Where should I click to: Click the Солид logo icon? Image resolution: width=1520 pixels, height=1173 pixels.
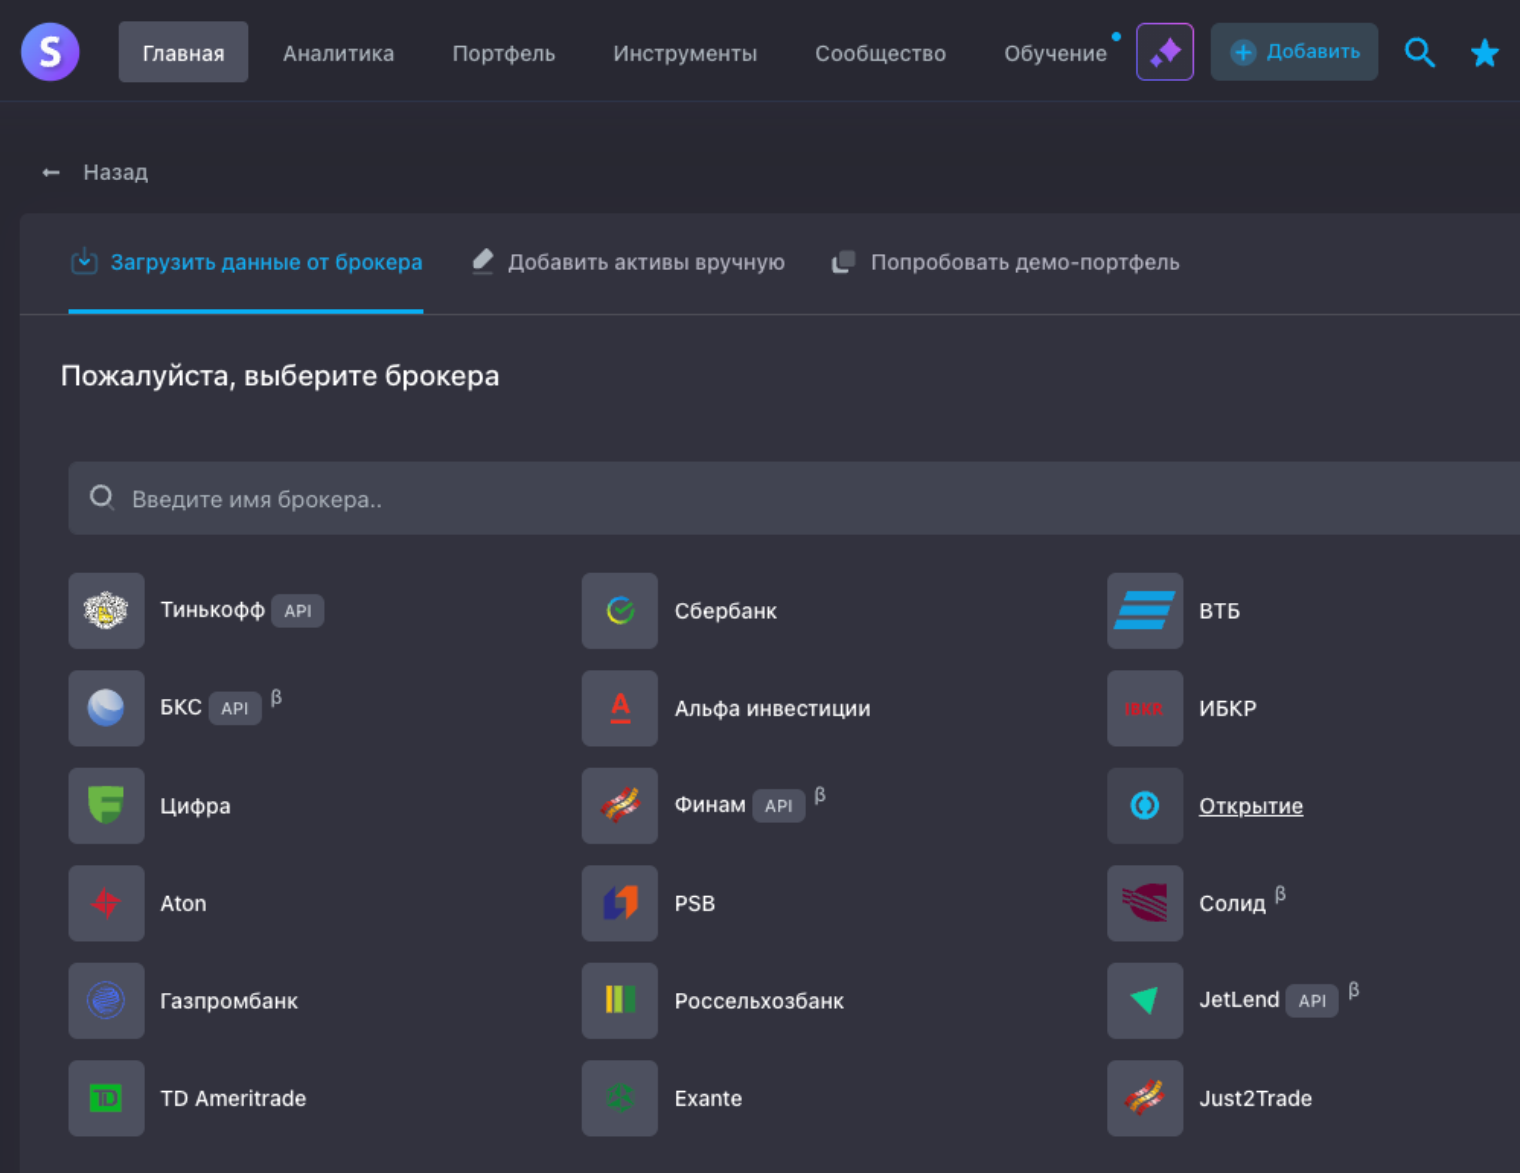pos(1145,903)
